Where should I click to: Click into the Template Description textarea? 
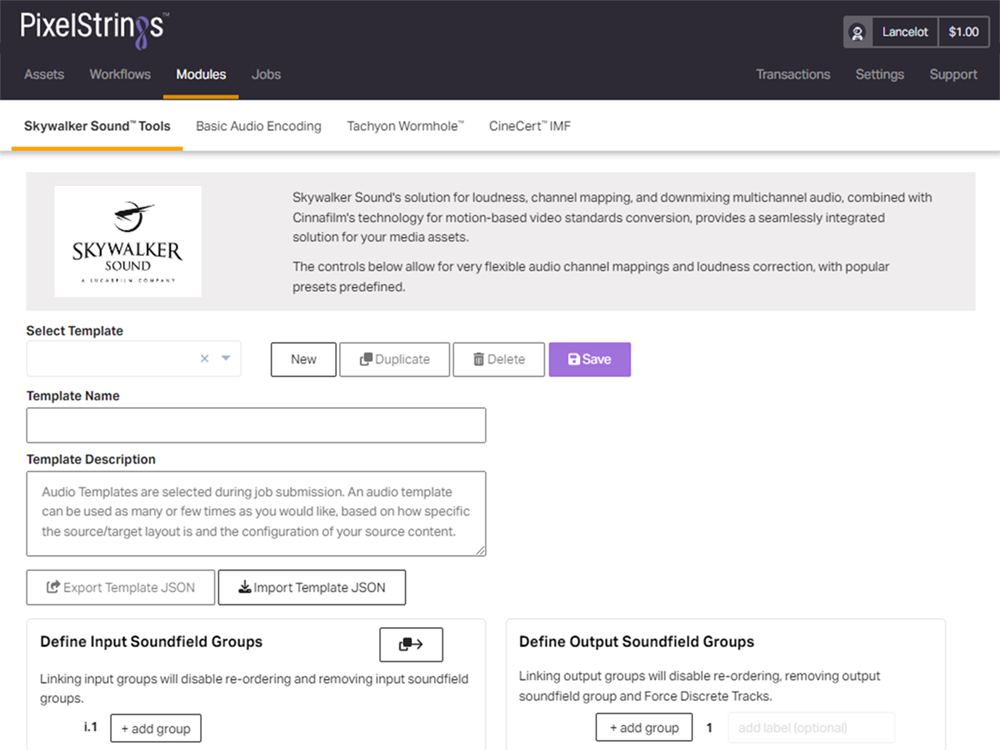(x=256, y=513)
